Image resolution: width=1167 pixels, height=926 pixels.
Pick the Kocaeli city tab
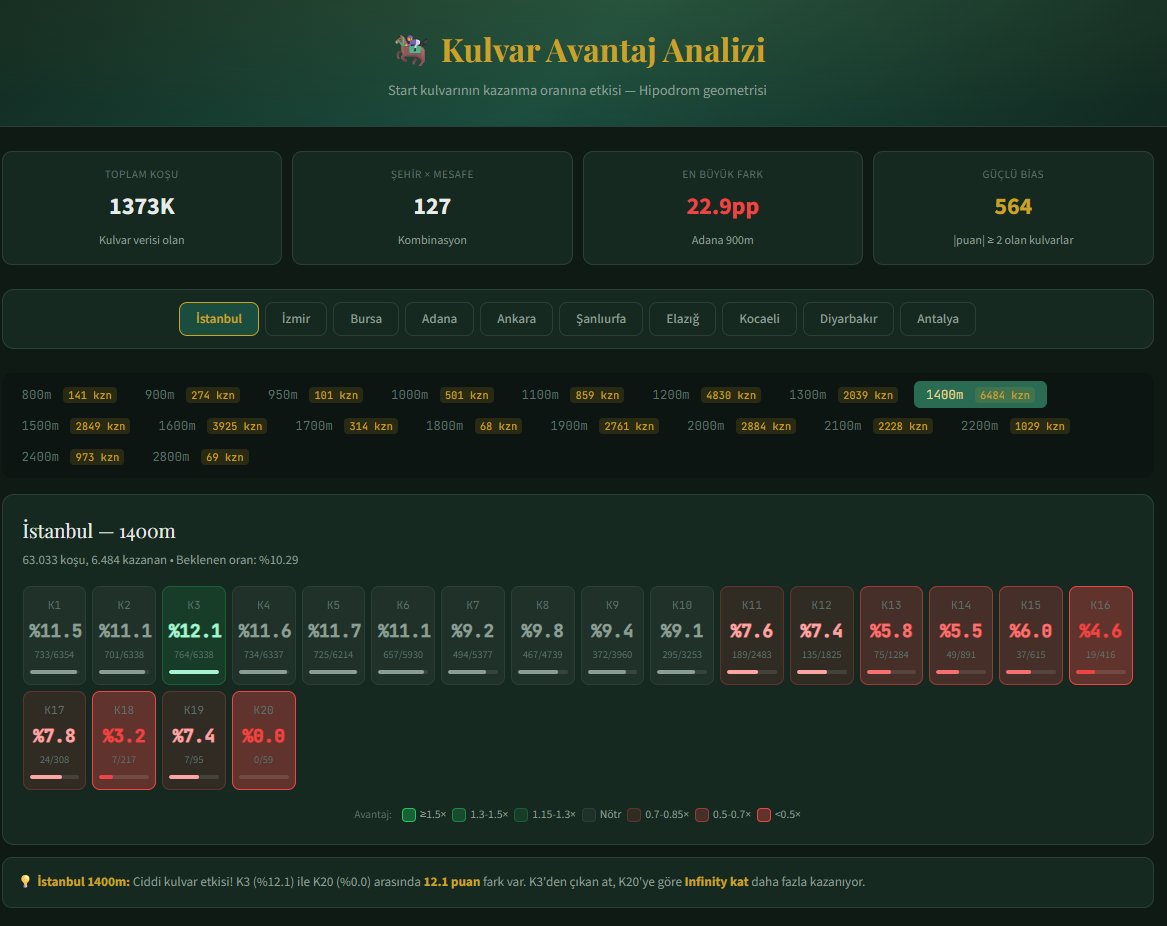[759, 319]
